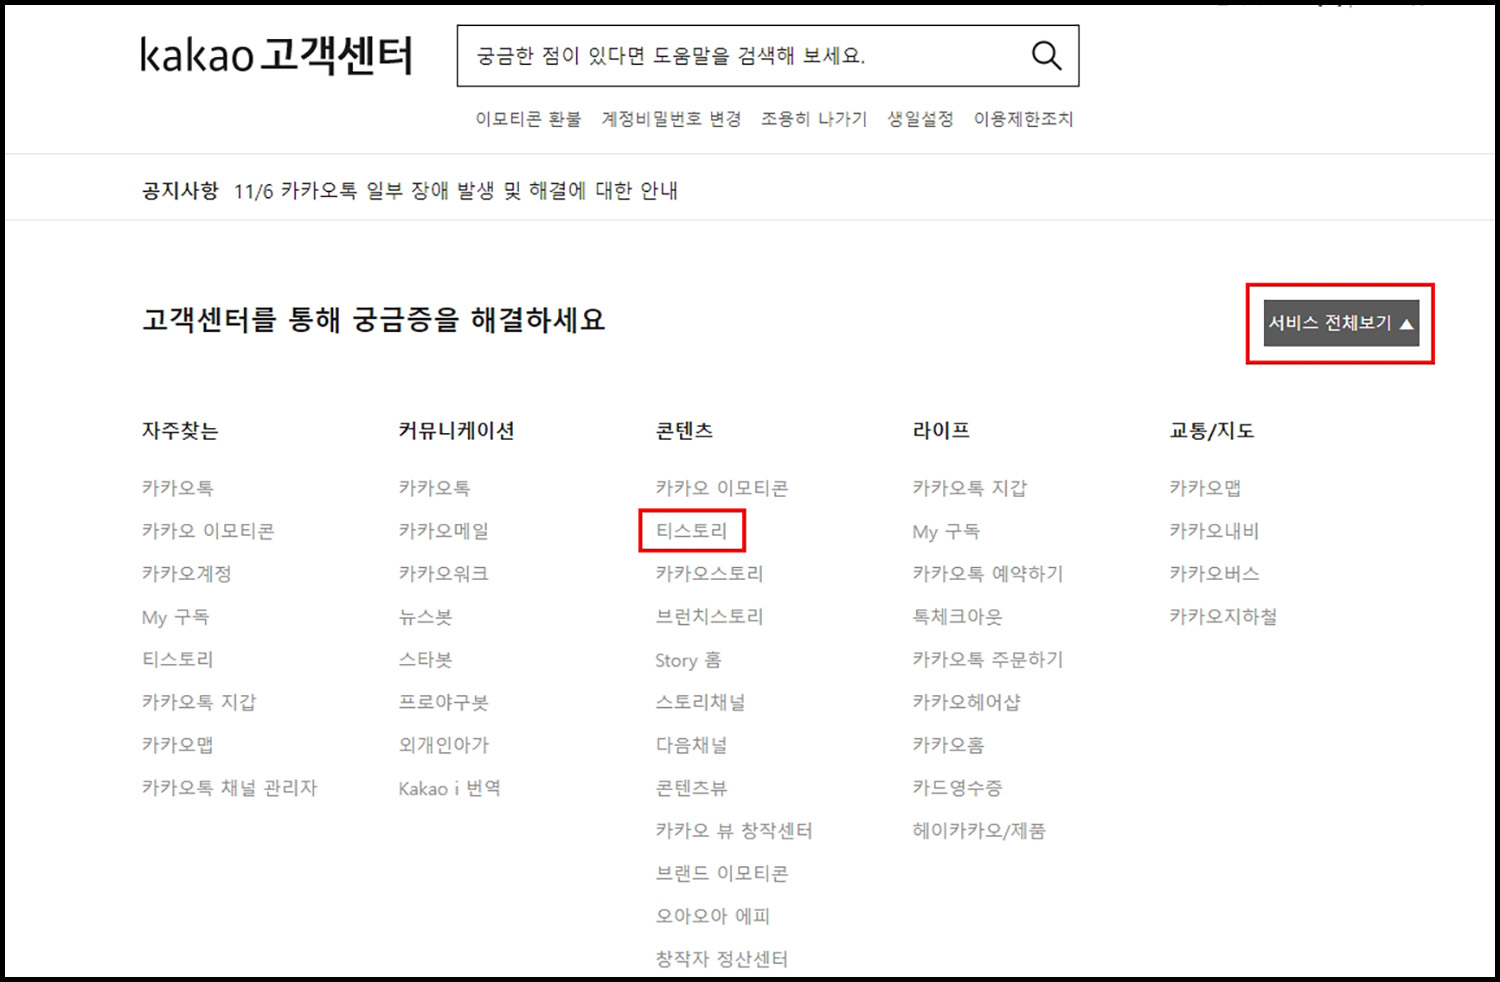Screen dimensions: 1500x982
Task: Open the 11/6 카카오톡 장애 안내 notice
Action: coord(456,191)
